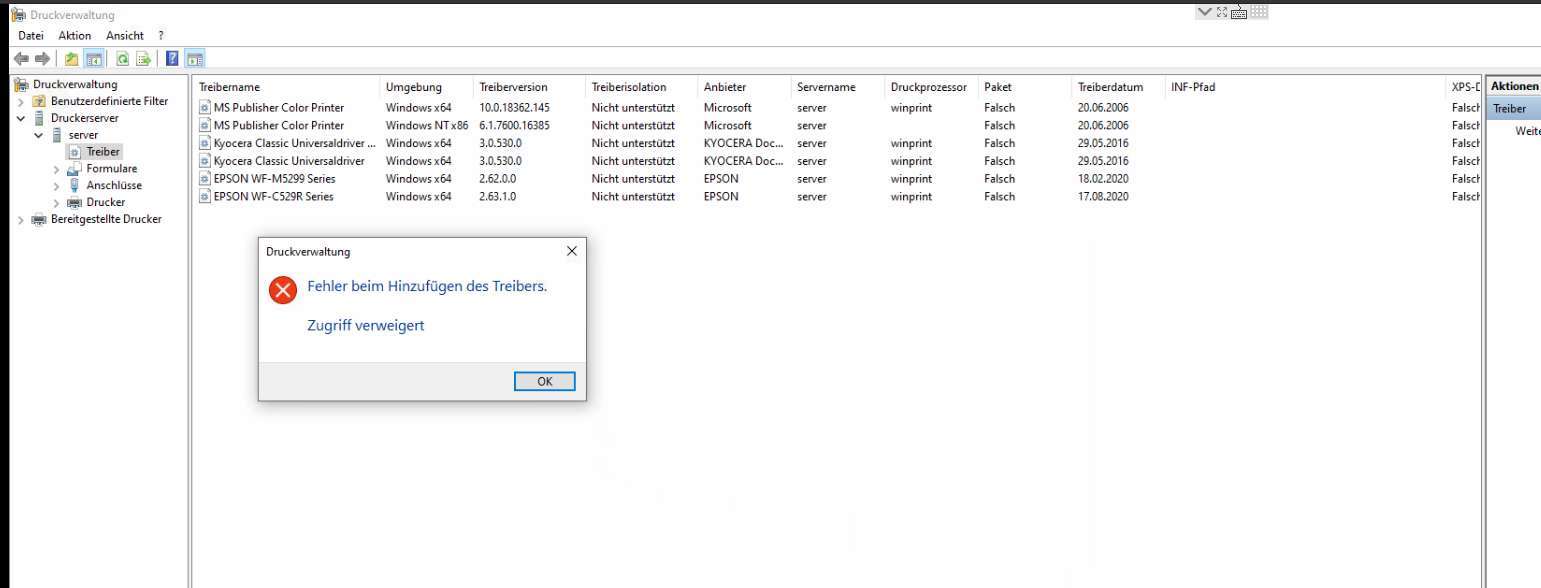Select the Drucker tree item

[x=106, y=202]
